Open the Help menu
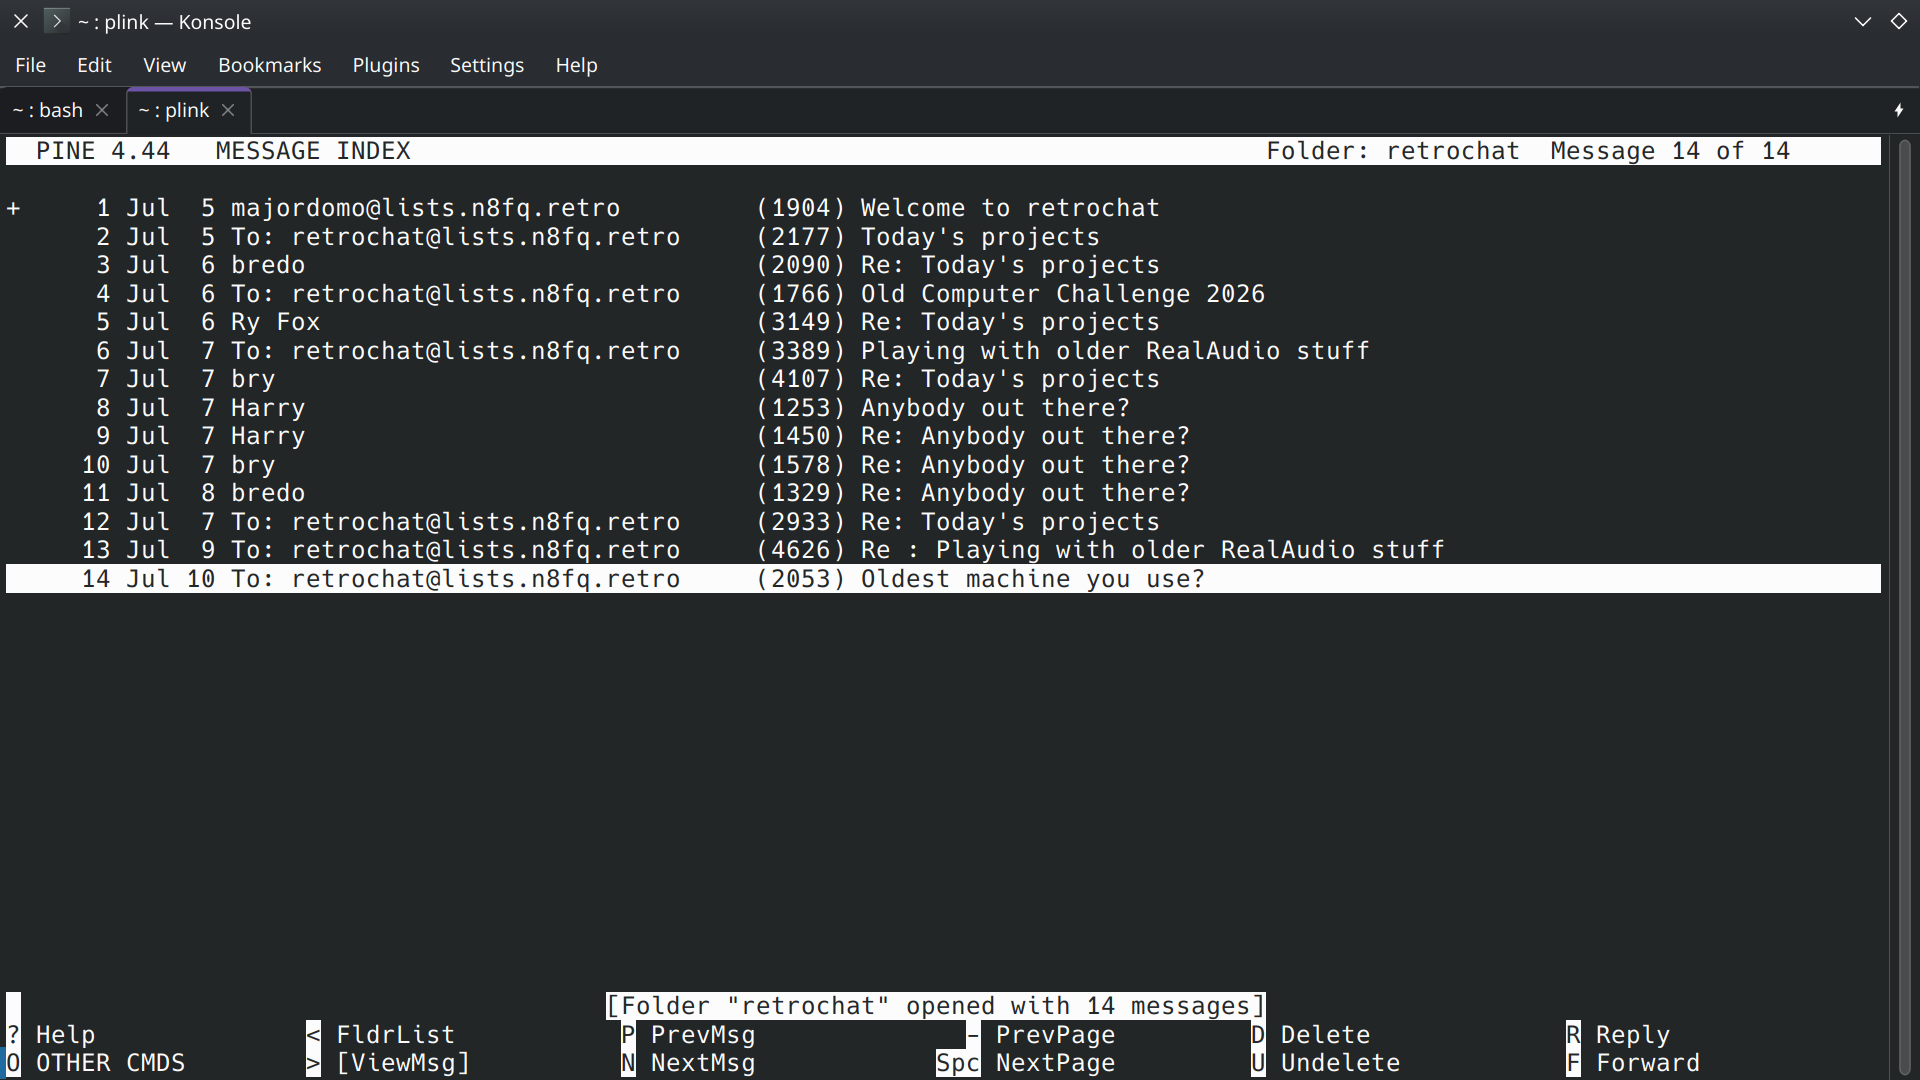The height and width of the screenshot is (1080, 1920). [576, 65]
